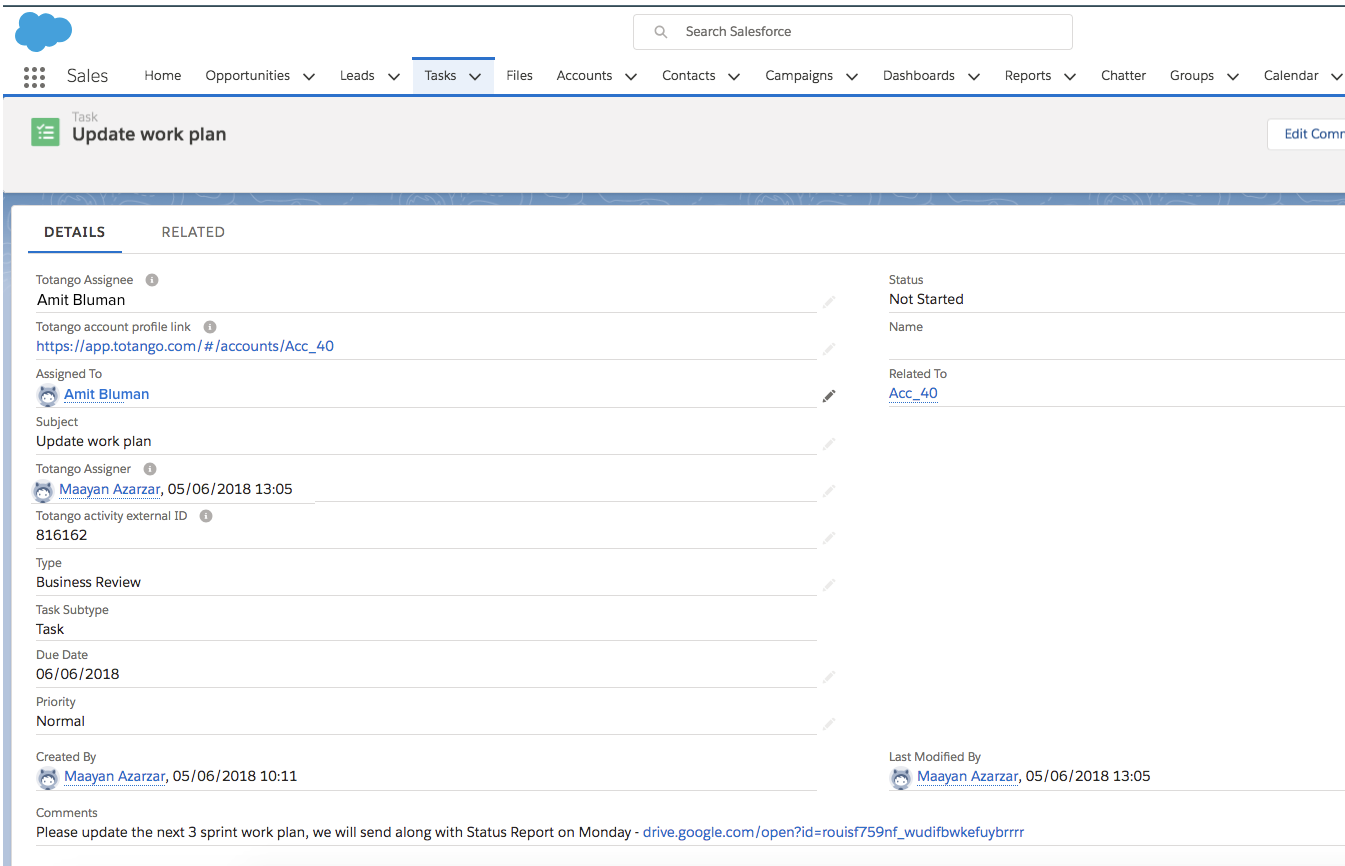Click the due date value 06/06/2018
Screen dimensions: 1345x866
click(78, 675)
